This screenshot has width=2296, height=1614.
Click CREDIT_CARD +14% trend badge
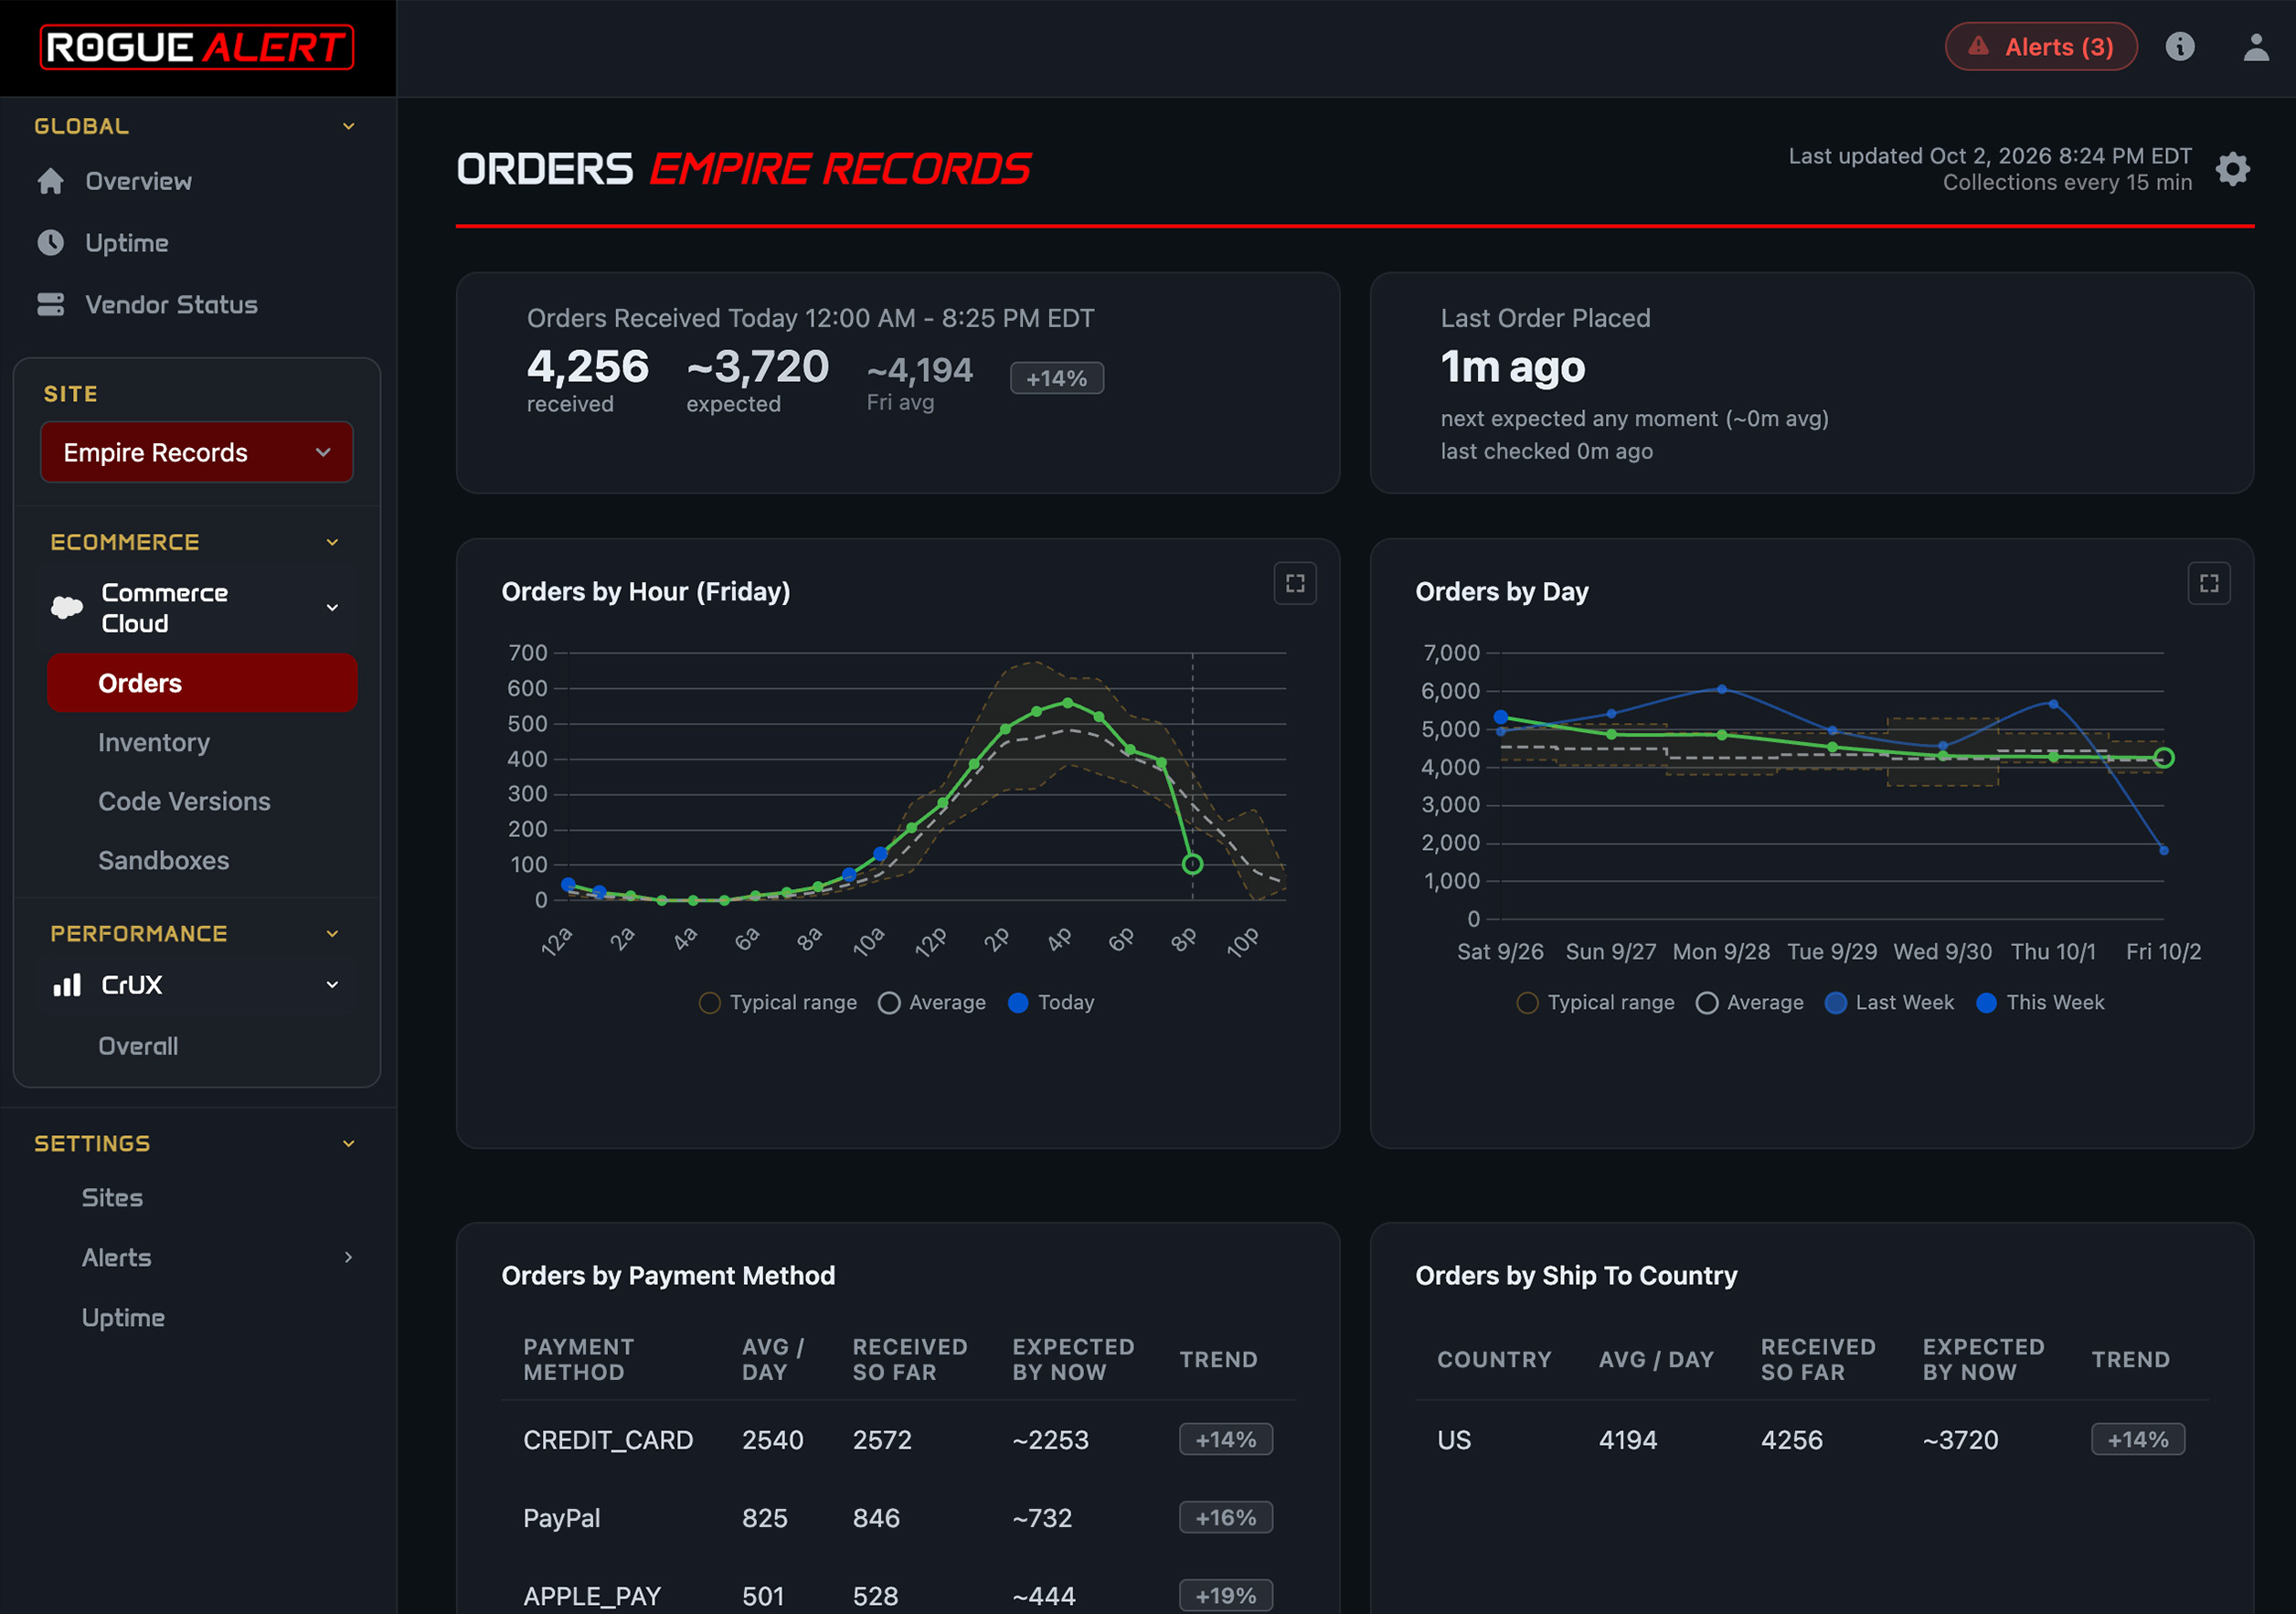(1225, 1439)
